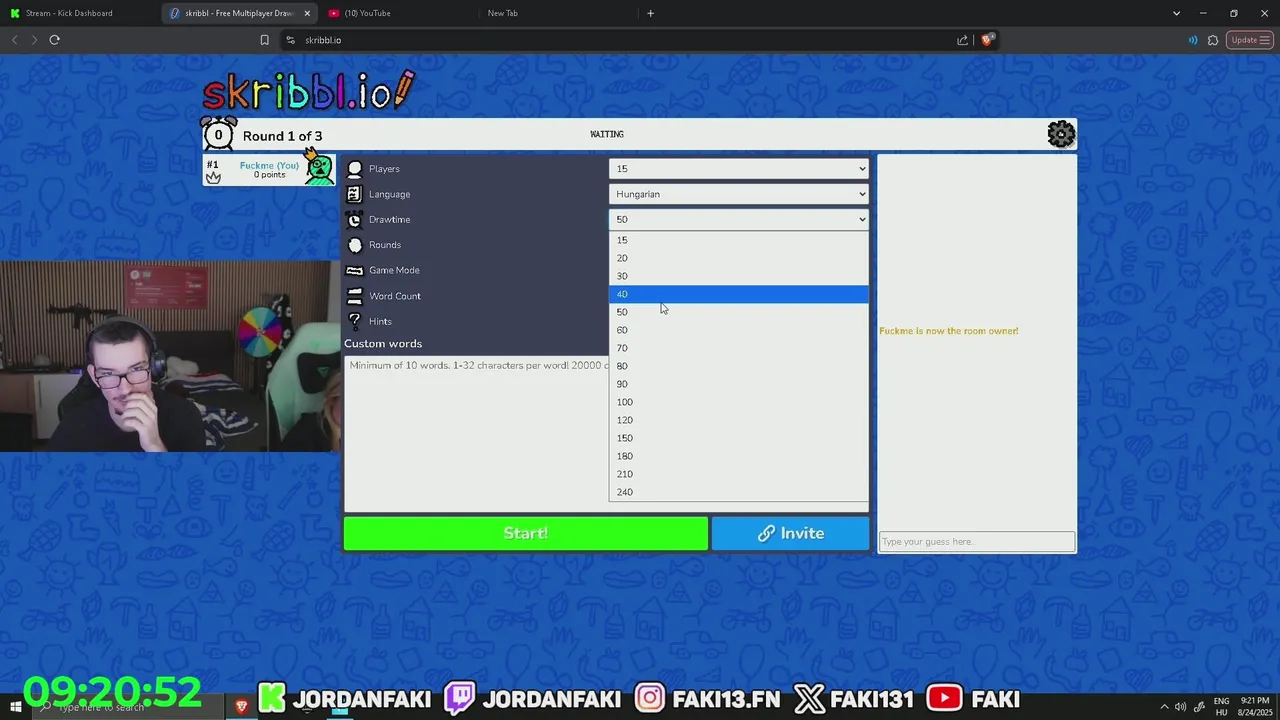Pick 210 seconds drawtime option
The width and height of the screenshot is (1280, 720).
point(738,474)
